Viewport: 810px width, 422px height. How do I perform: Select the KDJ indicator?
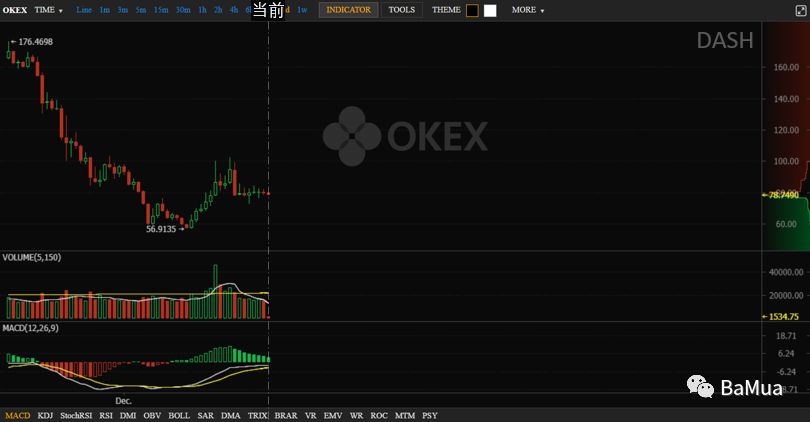point(45,415)
